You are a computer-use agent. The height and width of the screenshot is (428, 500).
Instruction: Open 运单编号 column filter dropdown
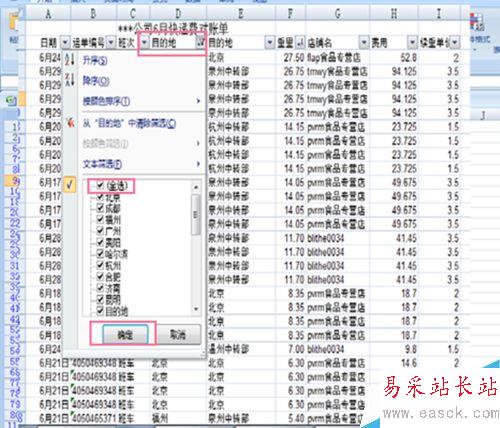[x=111, y=43]
